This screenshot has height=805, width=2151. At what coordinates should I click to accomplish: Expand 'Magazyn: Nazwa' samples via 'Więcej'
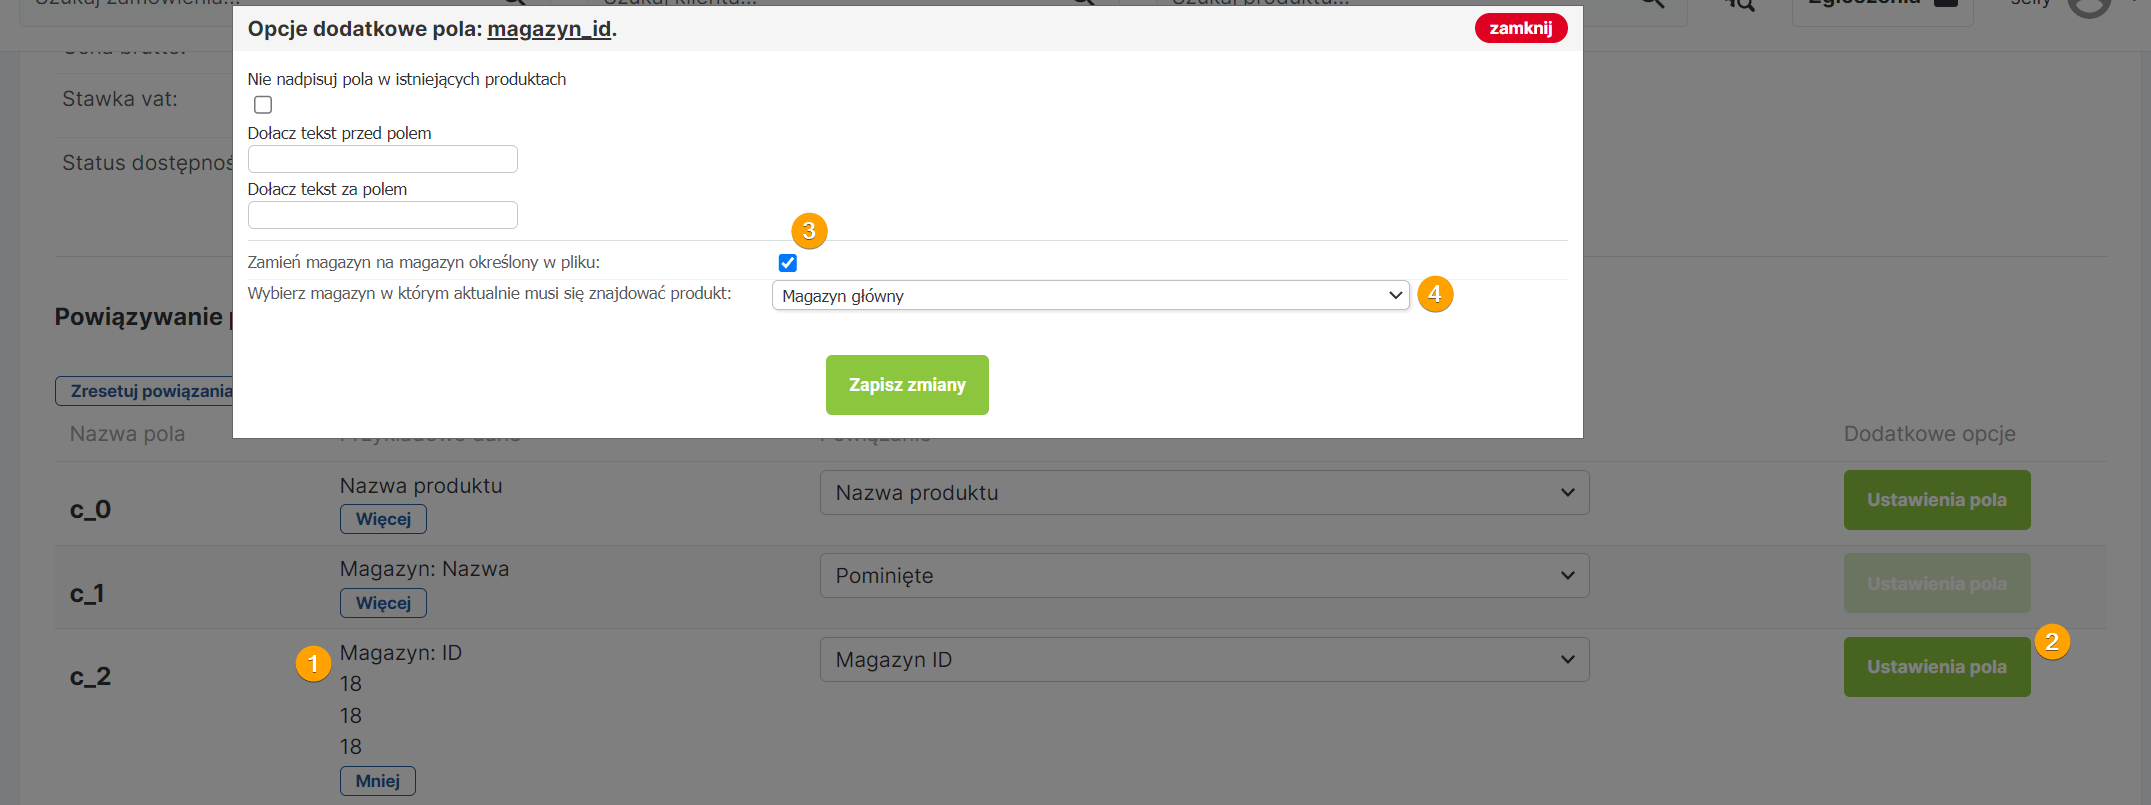(x=383, y=603)
